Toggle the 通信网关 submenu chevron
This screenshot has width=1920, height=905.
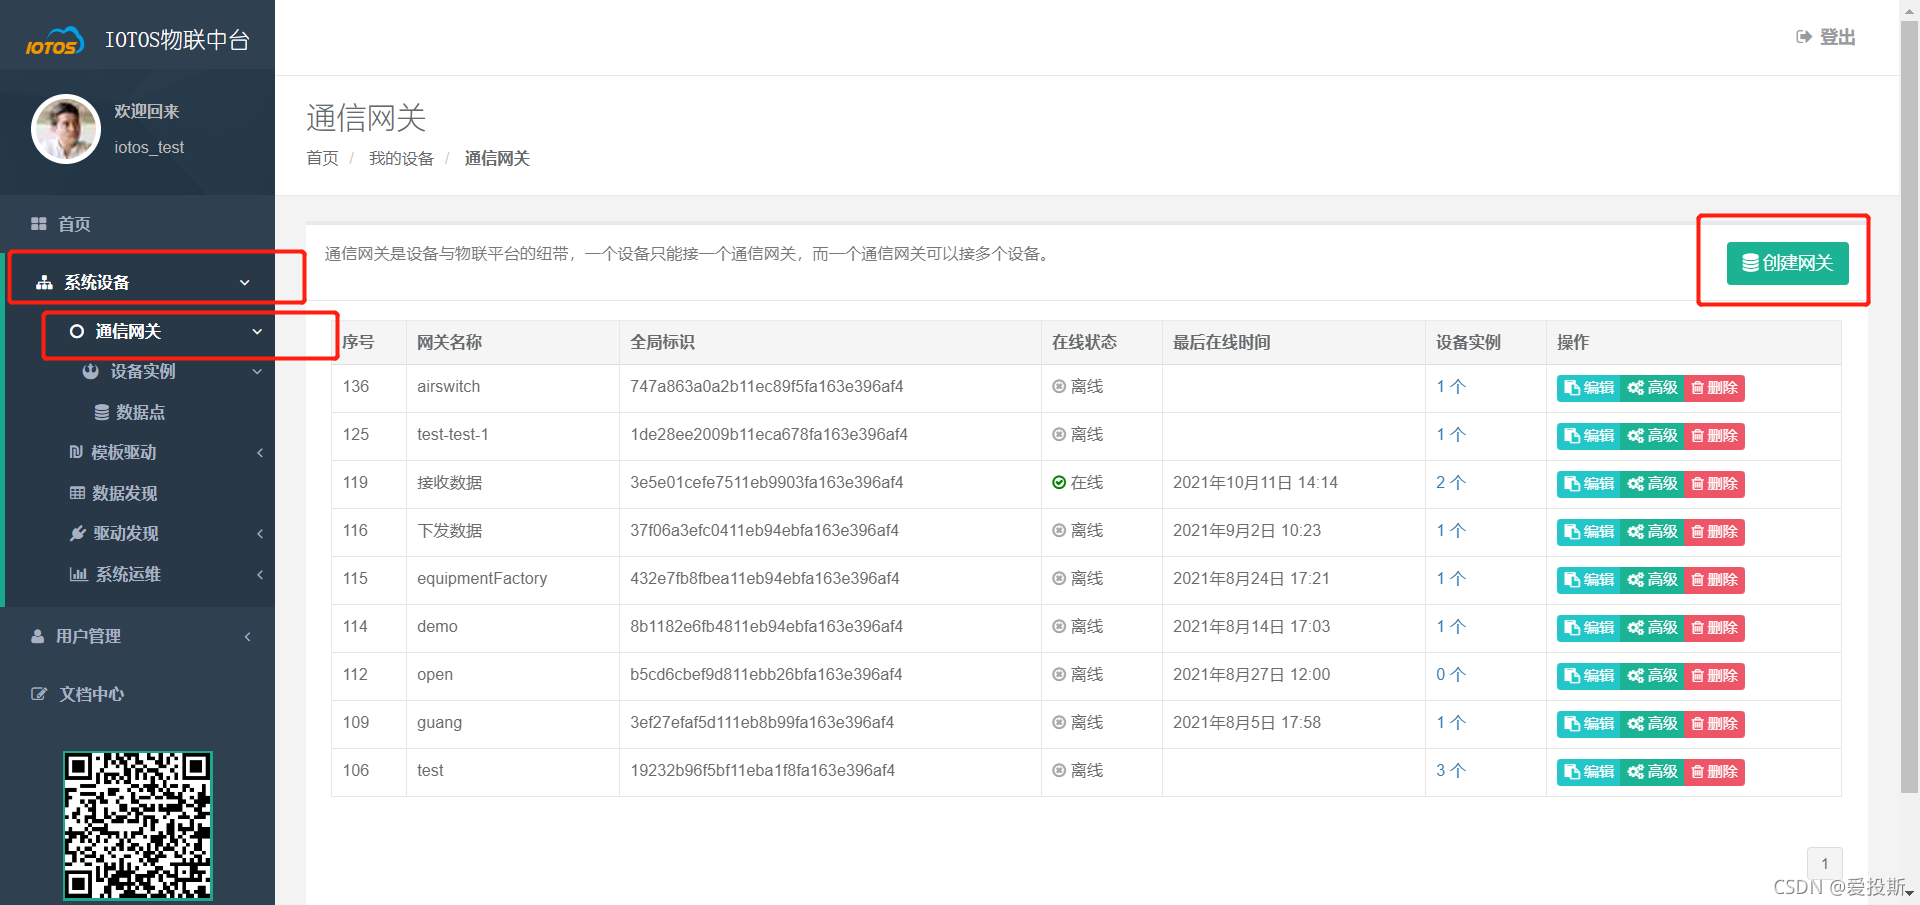click(257, 332)
